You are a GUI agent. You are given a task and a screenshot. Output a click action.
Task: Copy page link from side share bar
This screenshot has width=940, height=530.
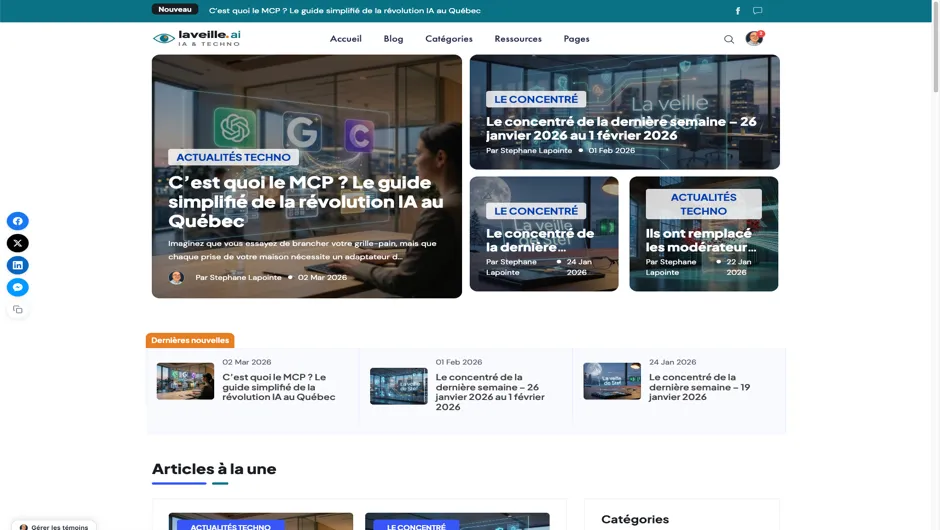17,309
